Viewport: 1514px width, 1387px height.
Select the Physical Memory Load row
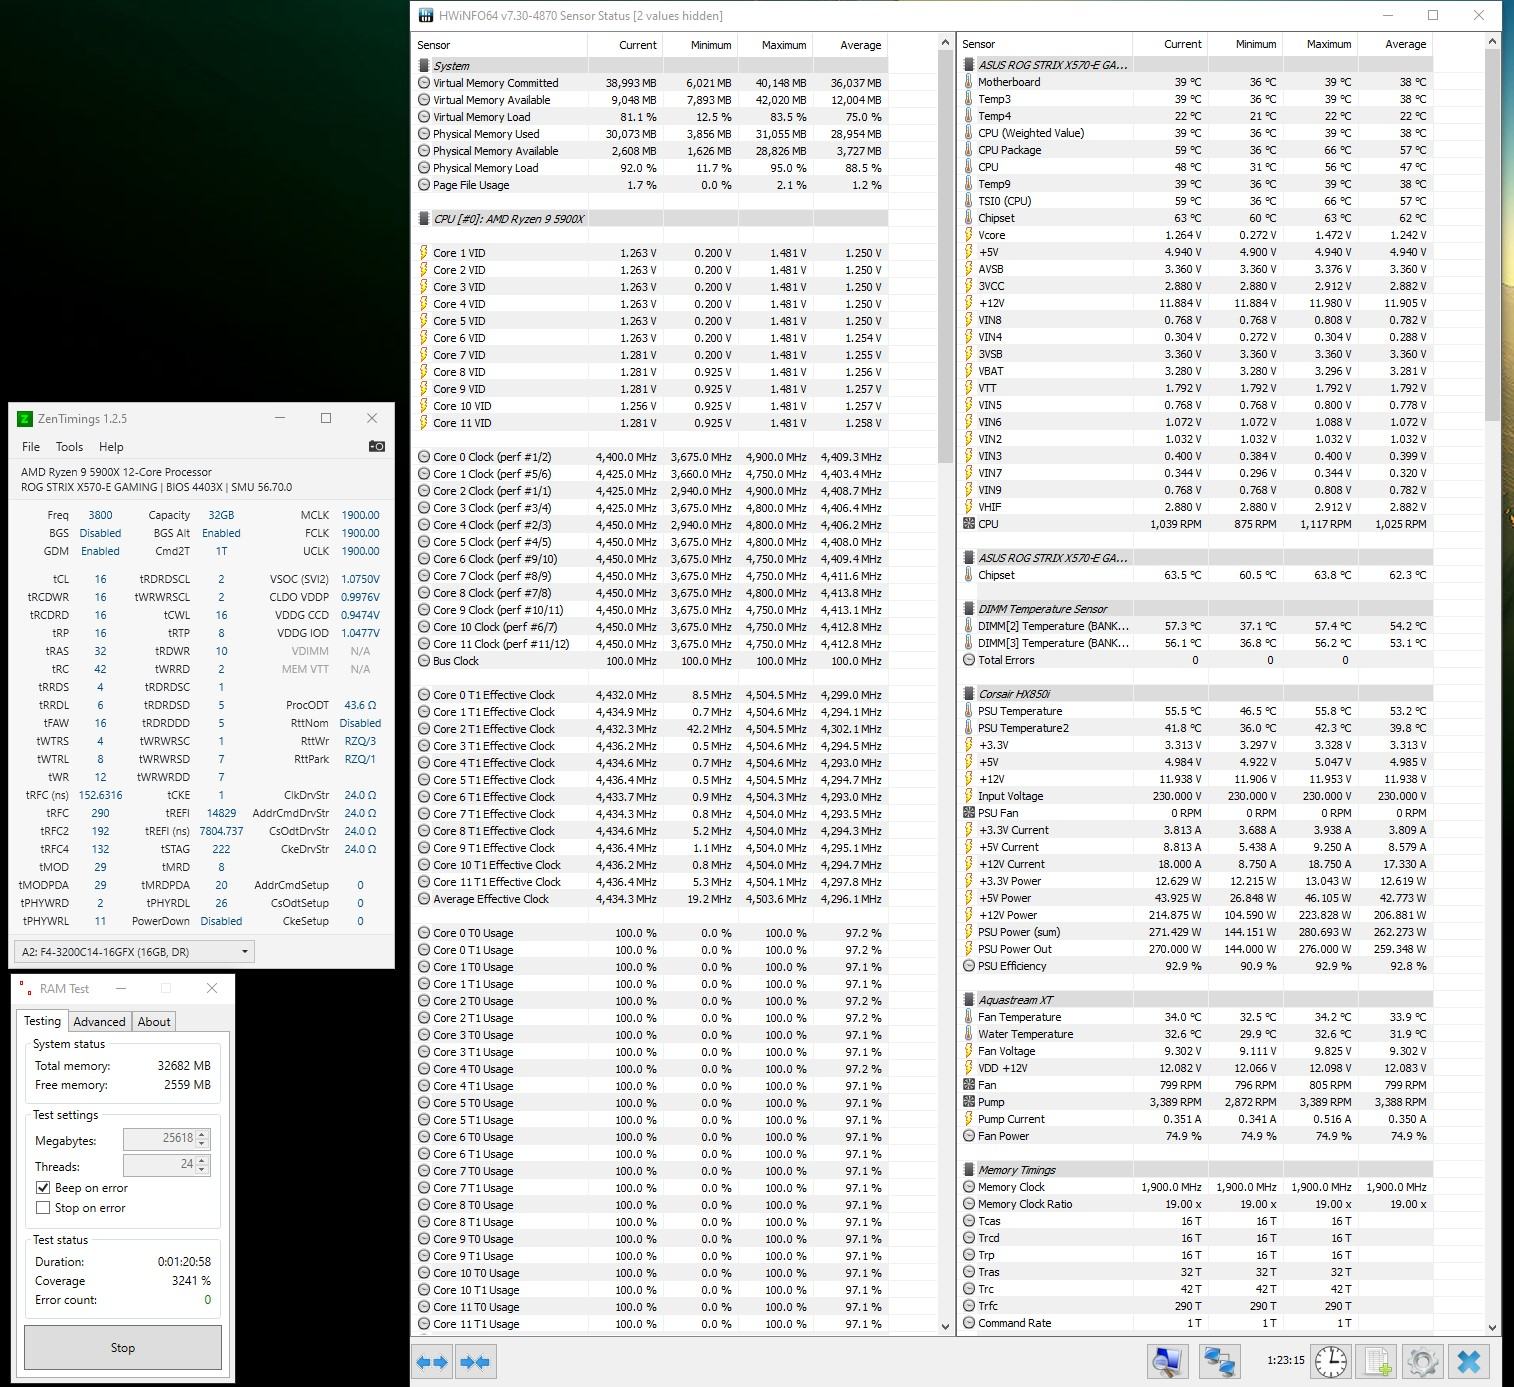[650, 168]
